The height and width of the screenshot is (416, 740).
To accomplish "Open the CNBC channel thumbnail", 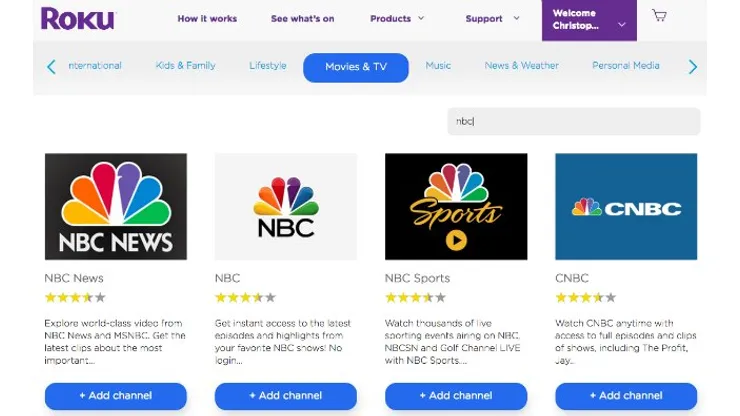I will 626,207.
